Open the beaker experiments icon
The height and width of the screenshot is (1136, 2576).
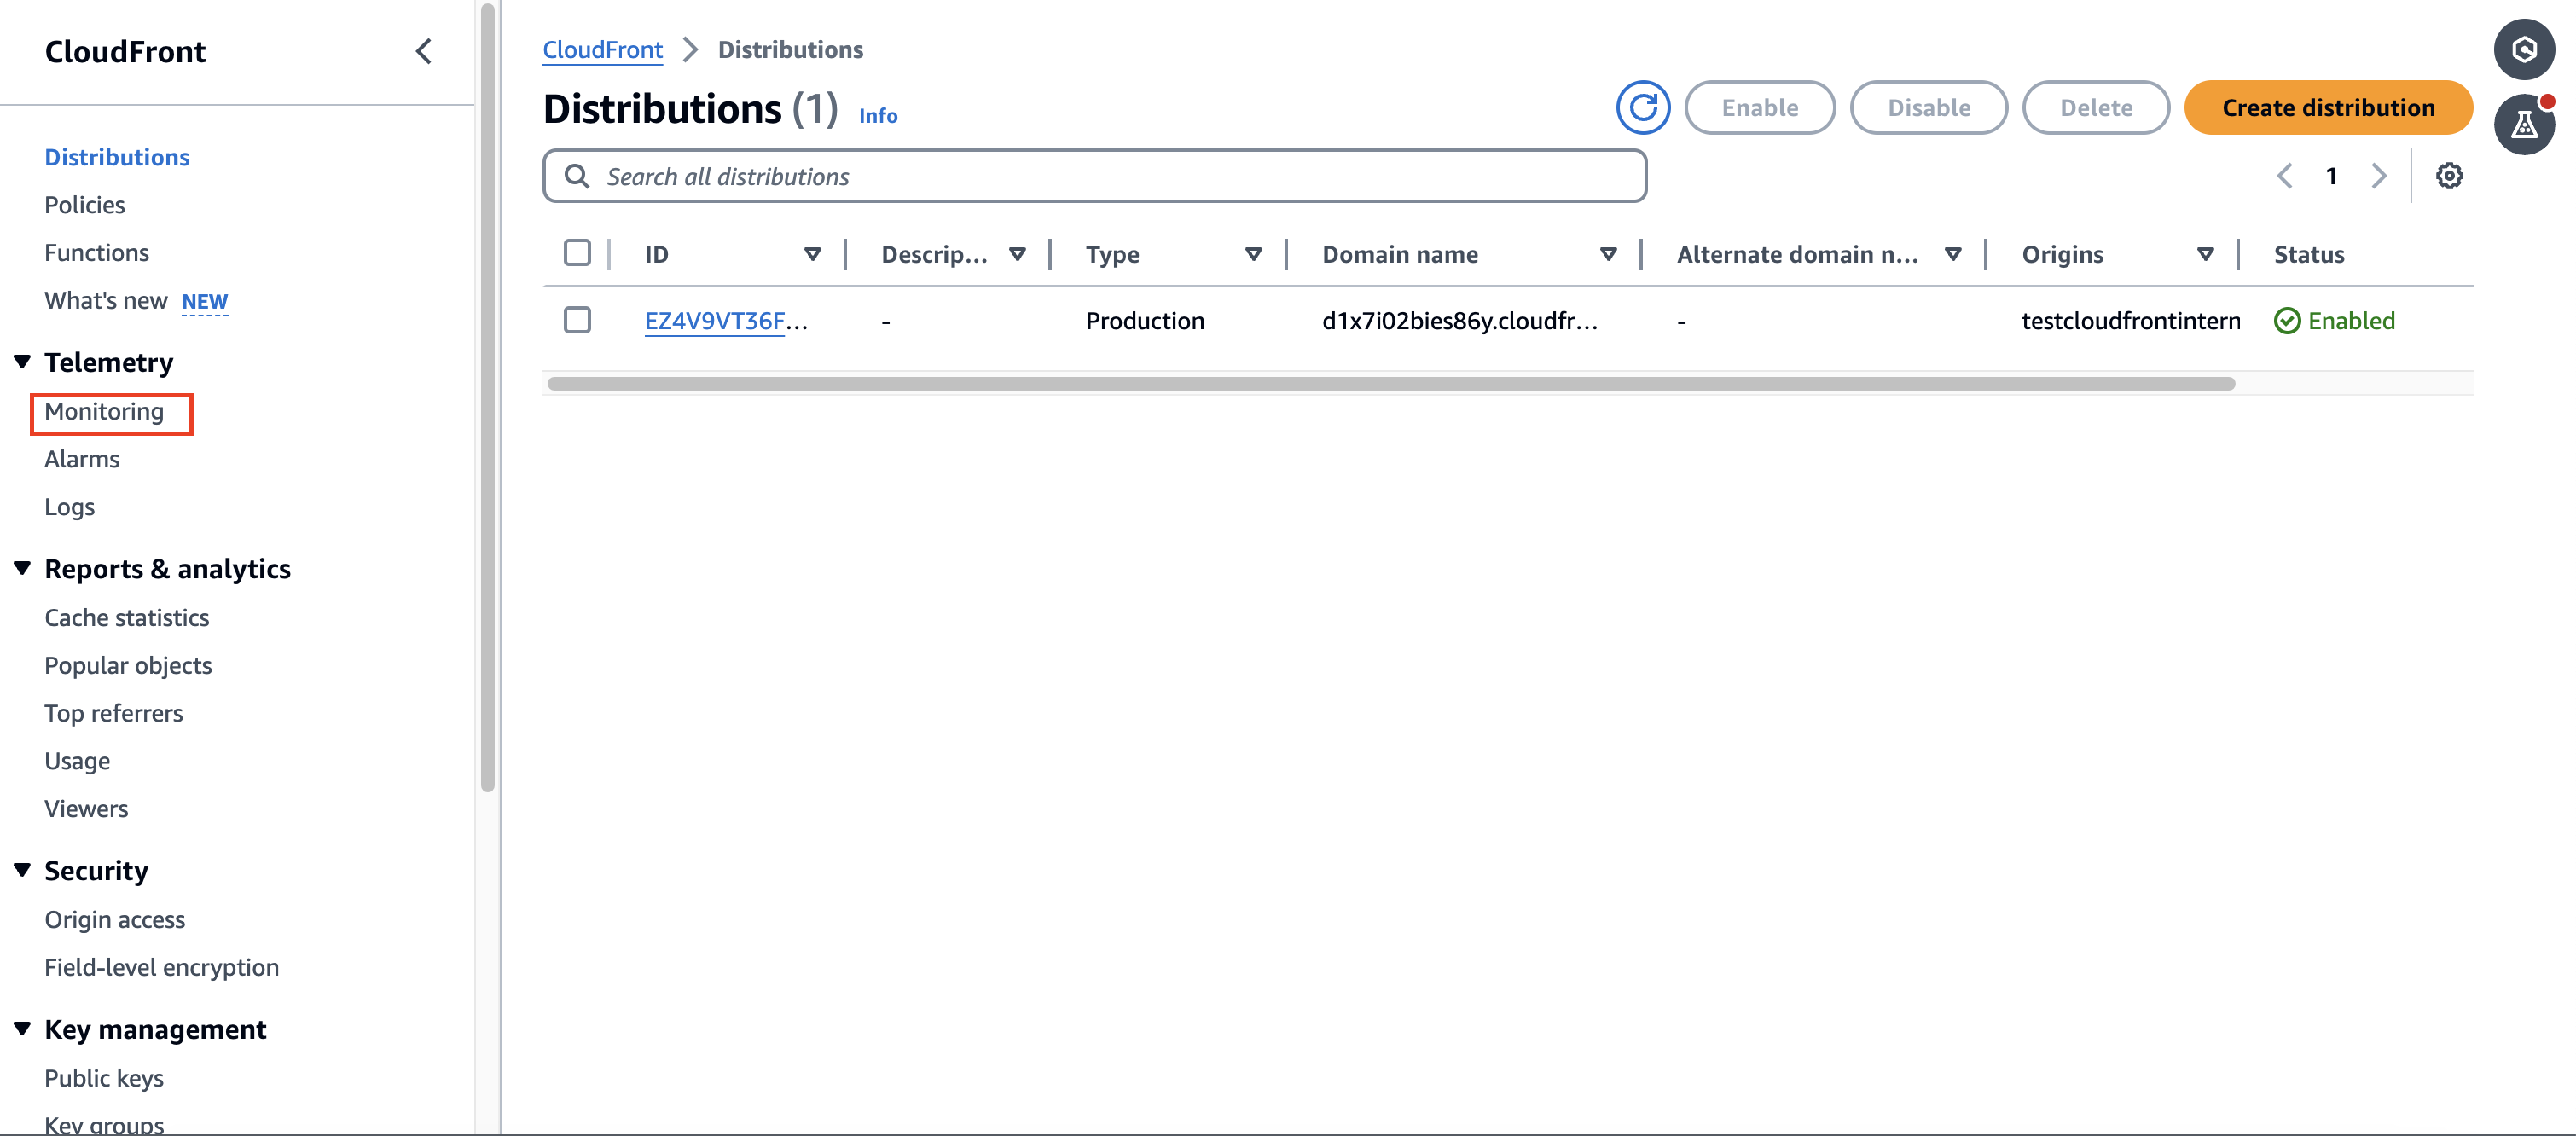[x=2524, y=123]
